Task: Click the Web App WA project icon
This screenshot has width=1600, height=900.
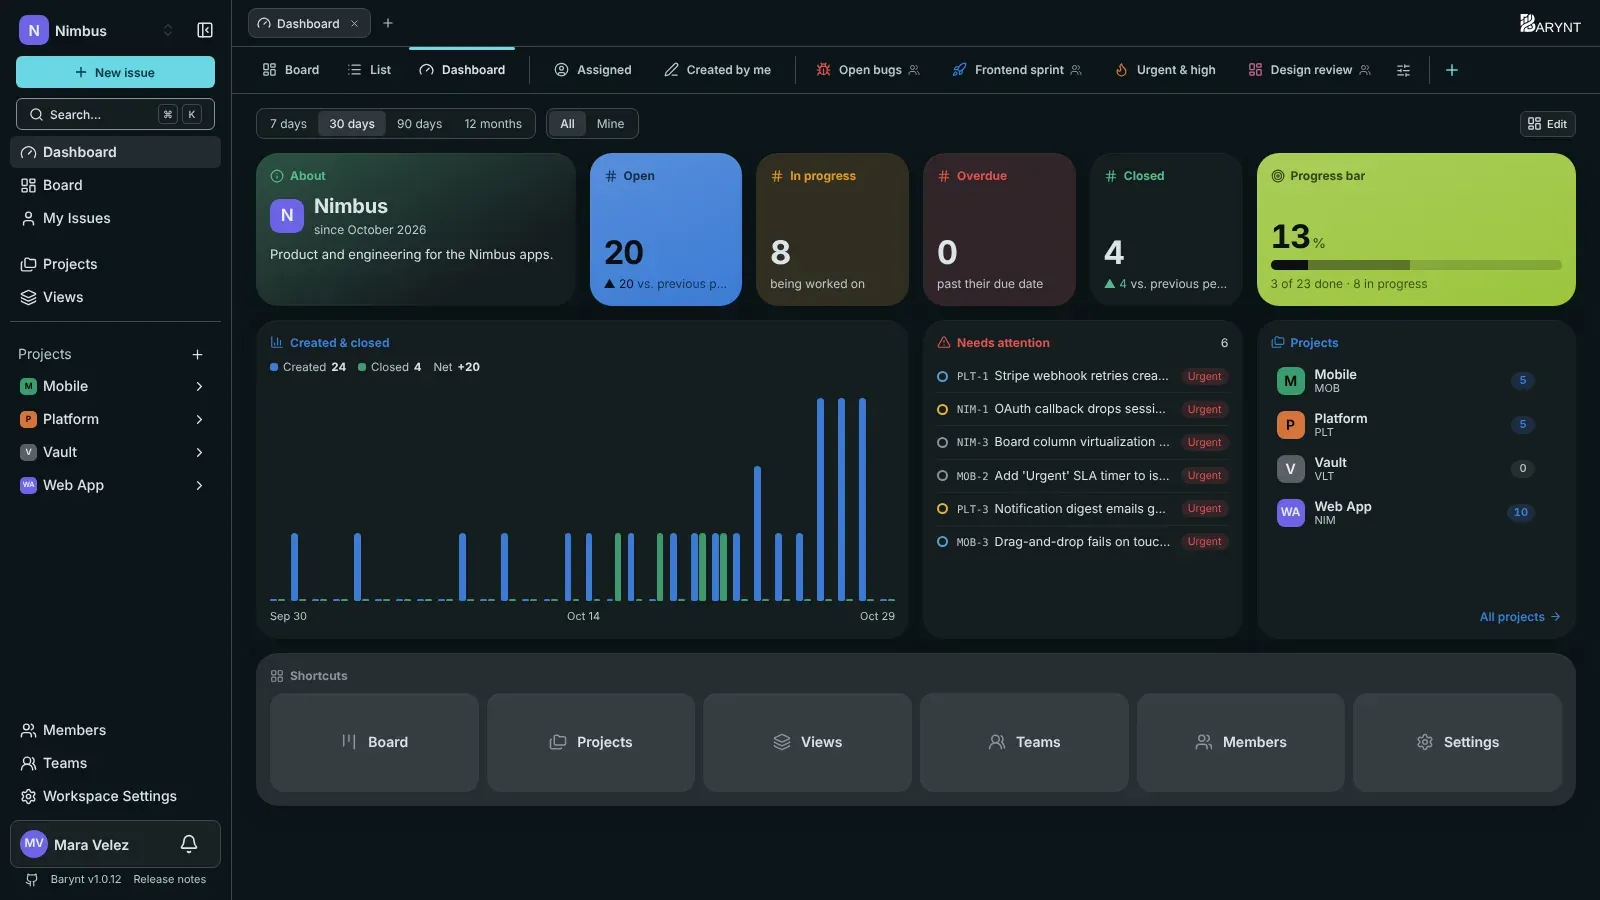Action: [x=28, y=485]
